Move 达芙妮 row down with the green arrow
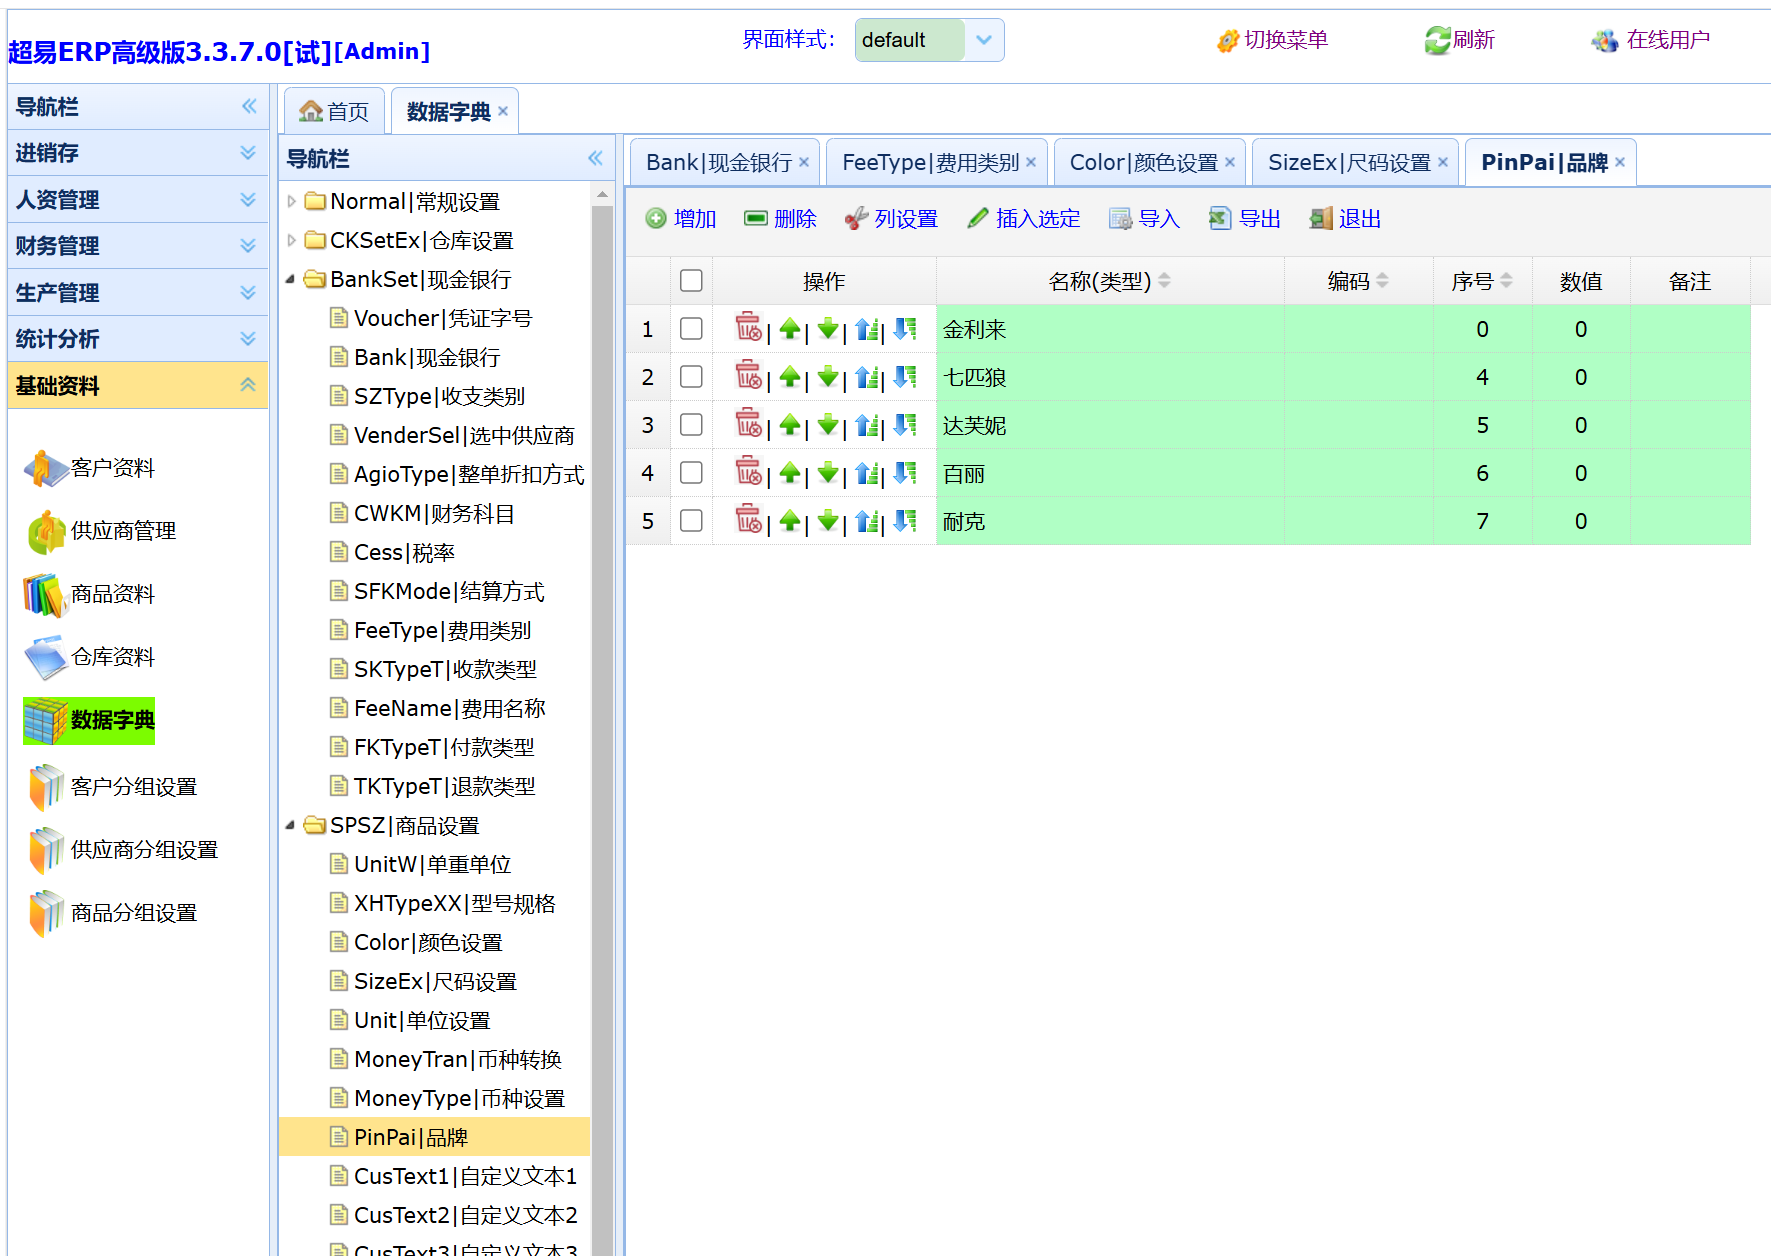Viewport: 1771px width, 1256px height. pyautogui.click(x=828, y=425)
